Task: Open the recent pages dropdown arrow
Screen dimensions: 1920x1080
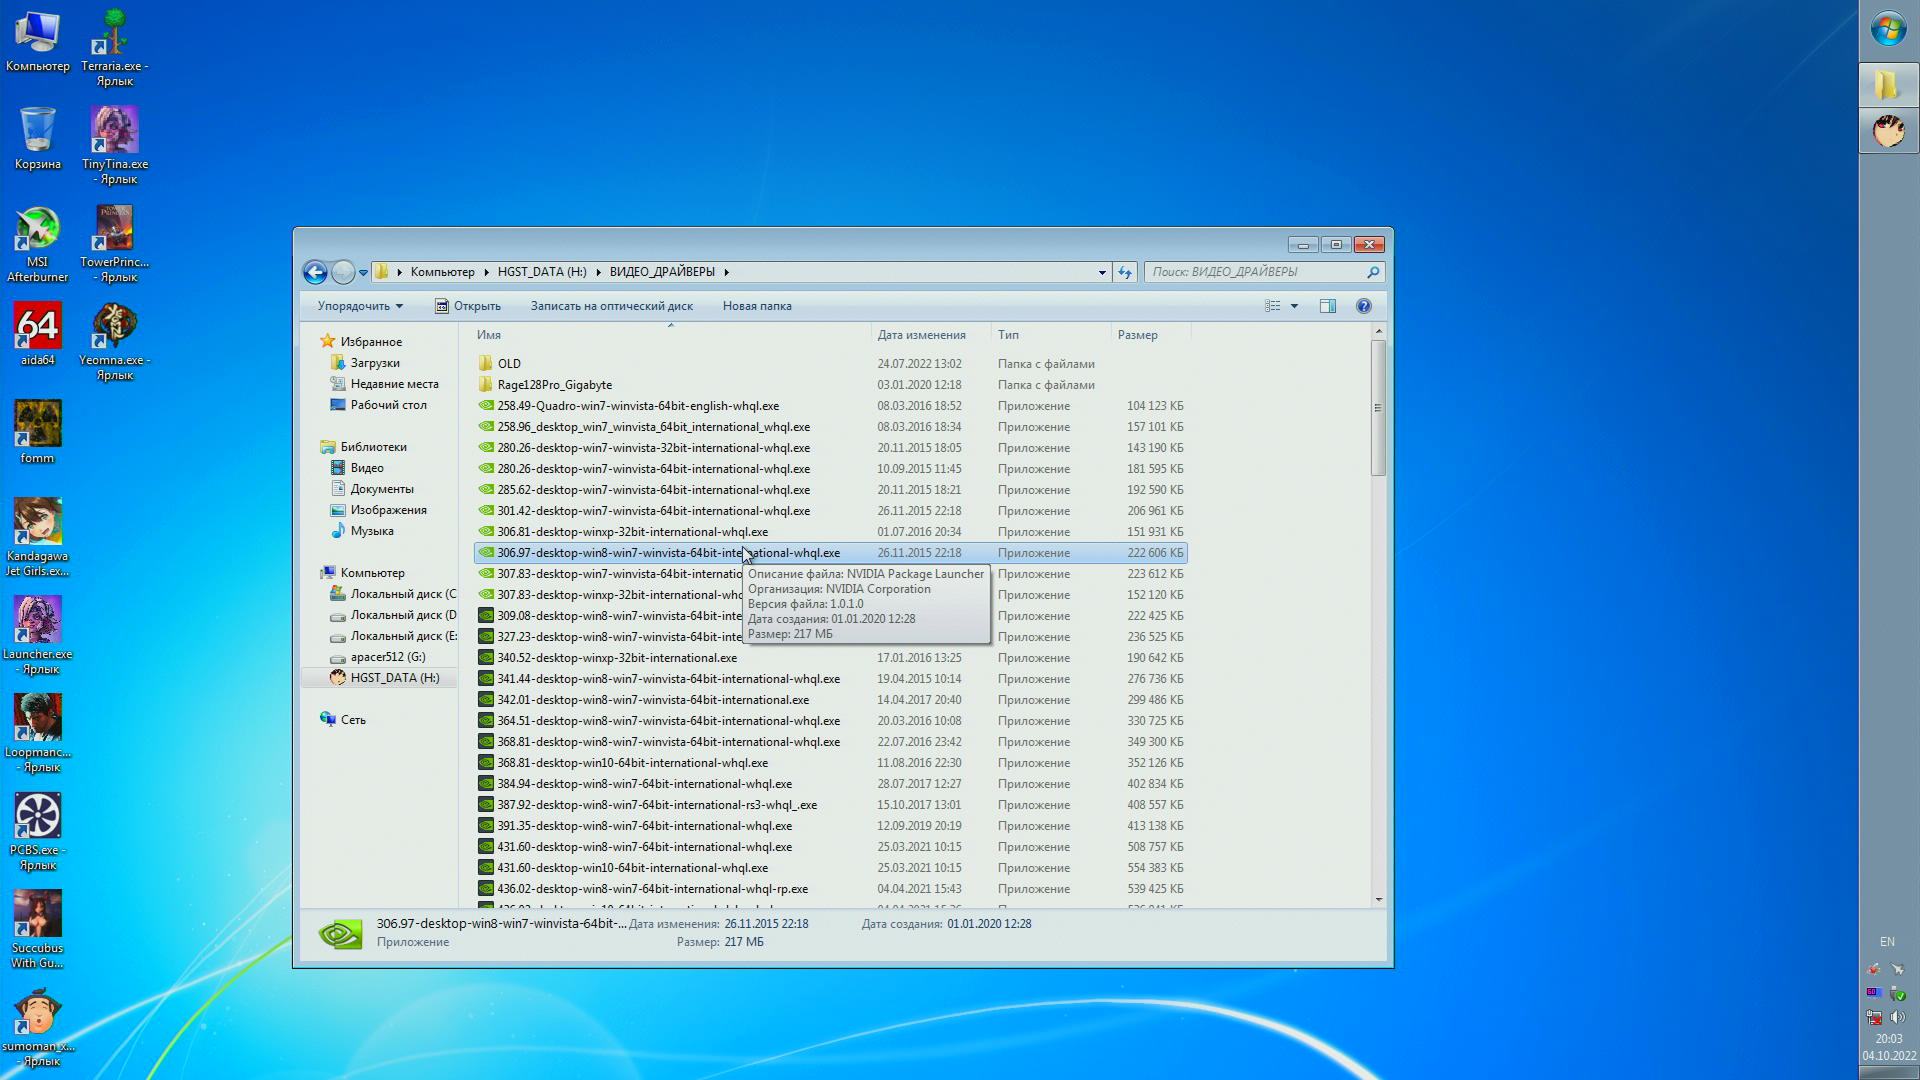Action: (363, 272)
